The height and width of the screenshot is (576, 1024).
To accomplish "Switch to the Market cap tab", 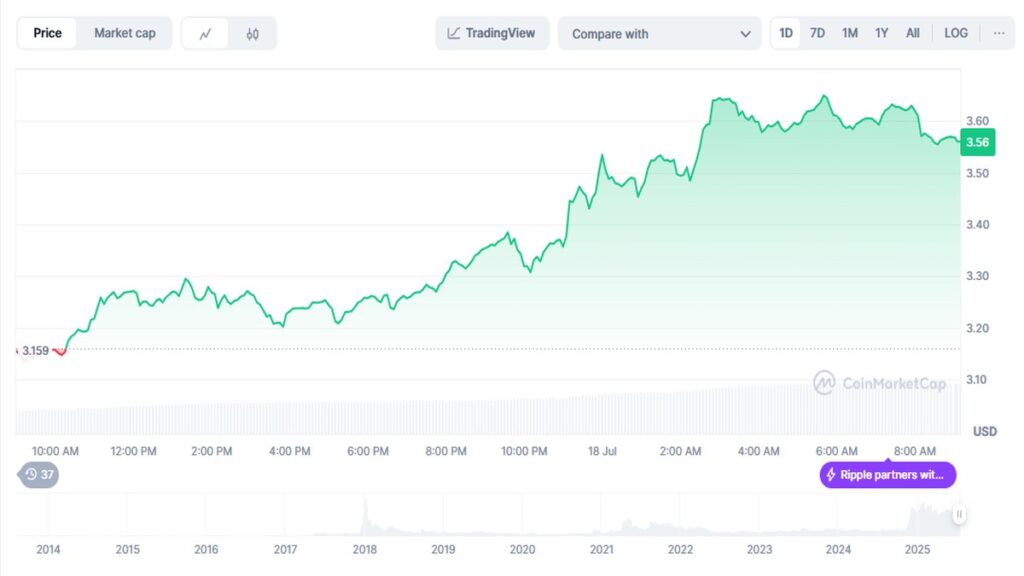I will tap(125, 33).
